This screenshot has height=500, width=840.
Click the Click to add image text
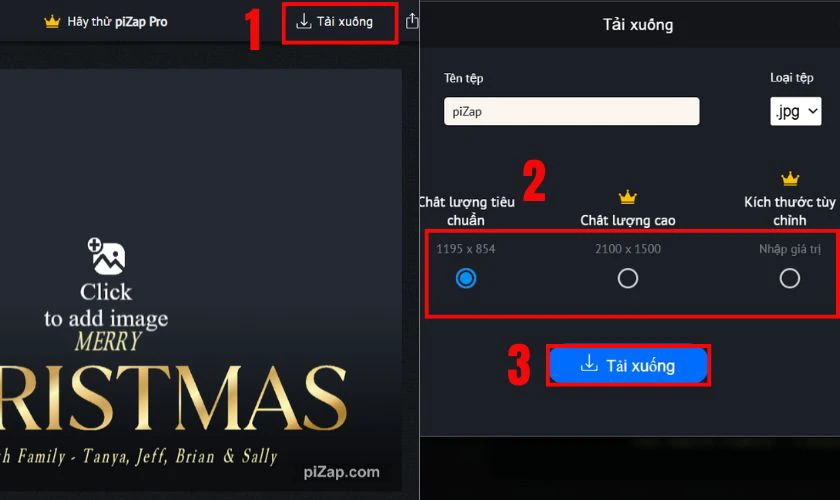click(106, 305)
